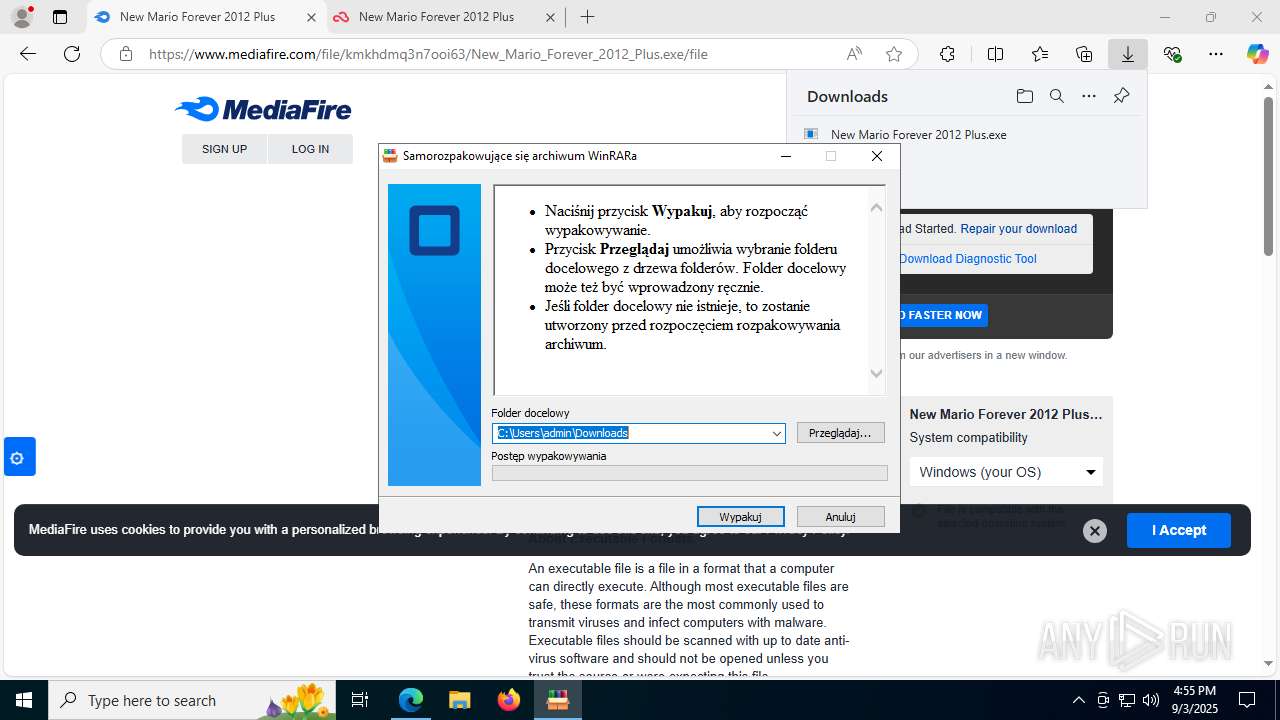This screenshot has width=1280, height=720.
Task: Open more options in Downloads panel
Action: [1089, 96]
